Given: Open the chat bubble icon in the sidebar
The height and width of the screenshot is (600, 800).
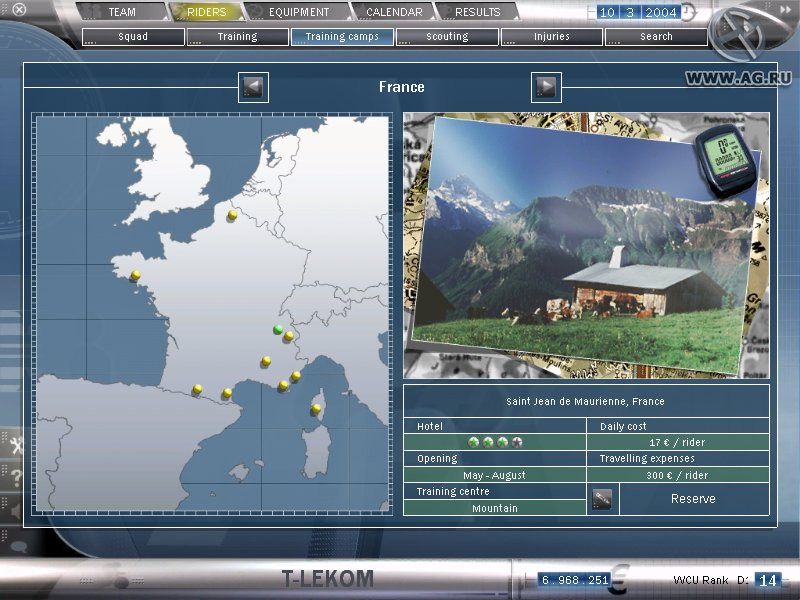Looking at the screenshot, I should (18, 547).
